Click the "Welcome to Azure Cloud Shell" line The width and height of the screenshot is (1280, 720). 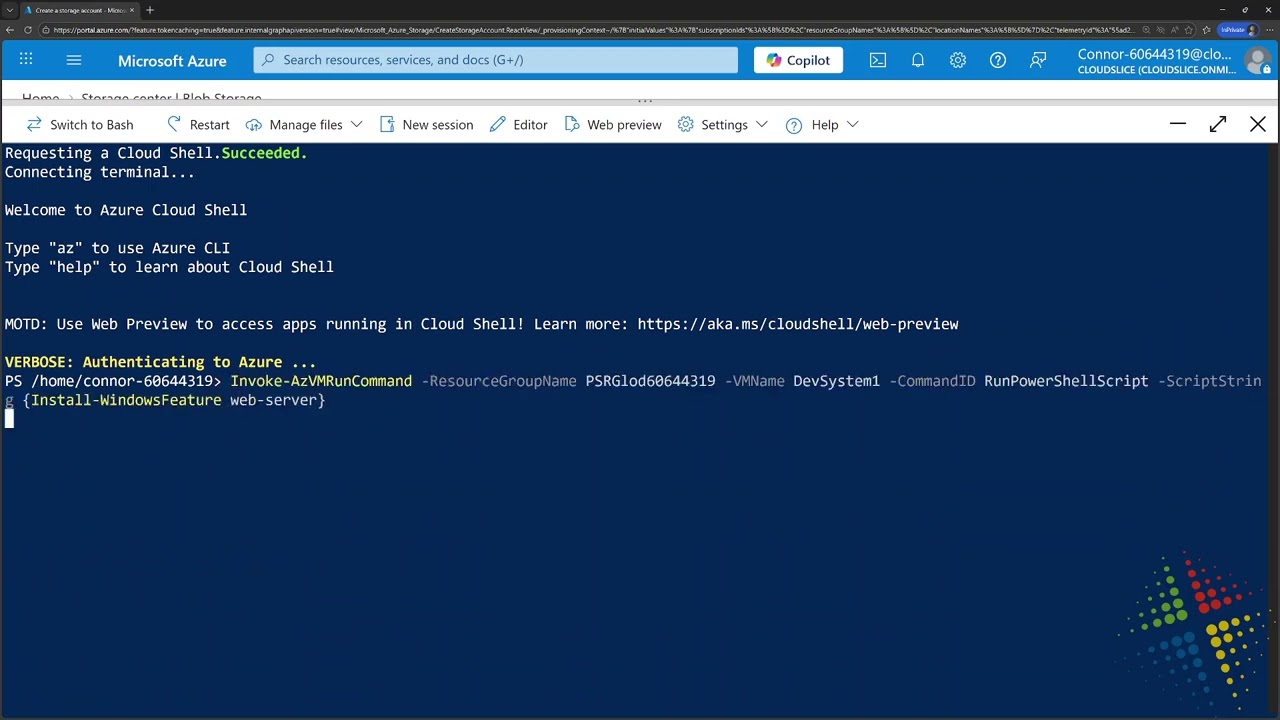[126, 210]
